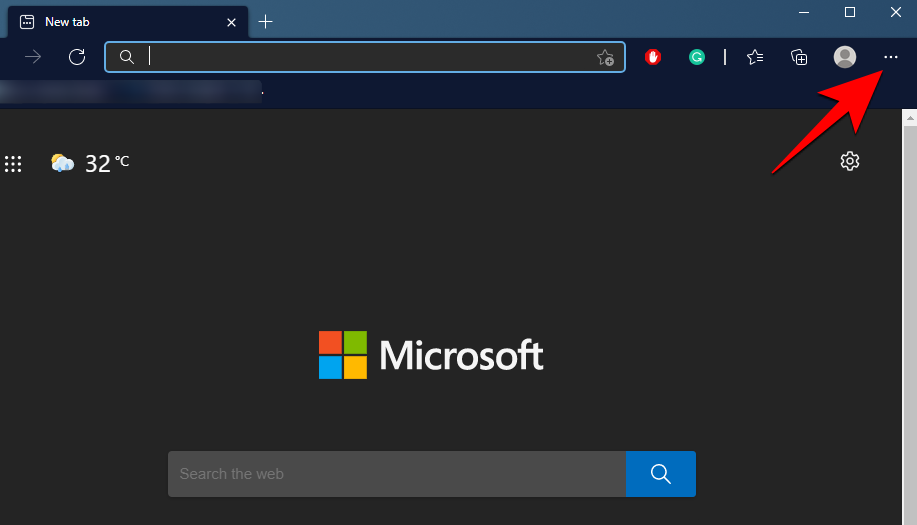Minimize the browser window
The width and height of the screenshot is (917, 525).
pyautogui.click(x=804, y=12)
